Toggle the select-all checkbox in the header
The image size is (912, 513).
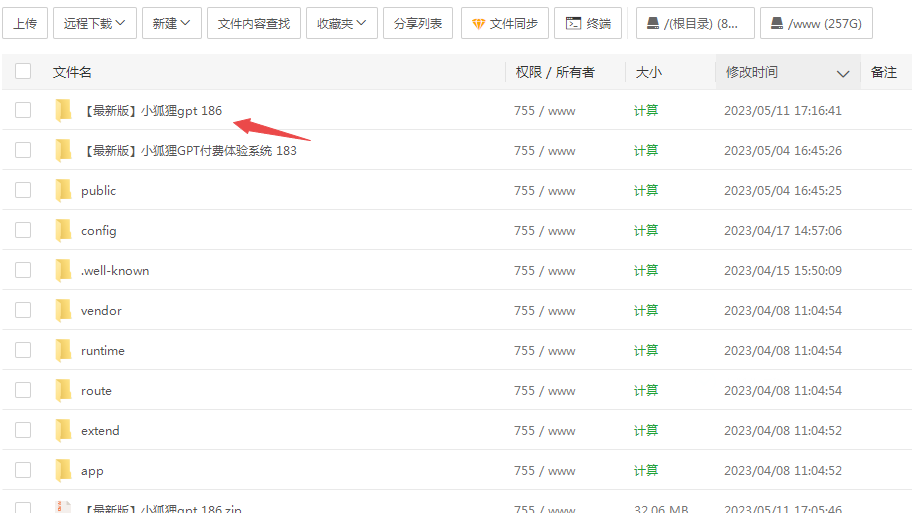[23, 72]
